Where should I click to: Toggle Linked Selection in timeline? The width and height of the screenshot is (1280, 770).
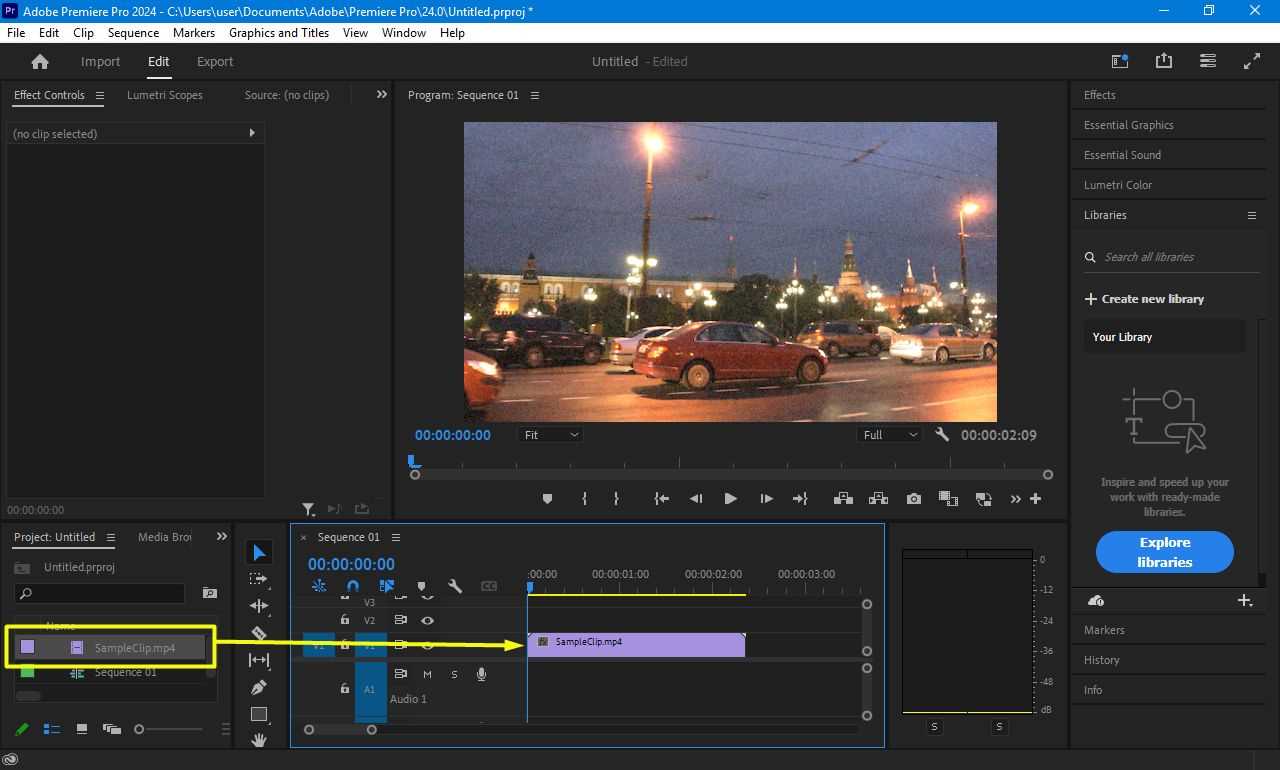pyautogui.click(x=387, y=586)
